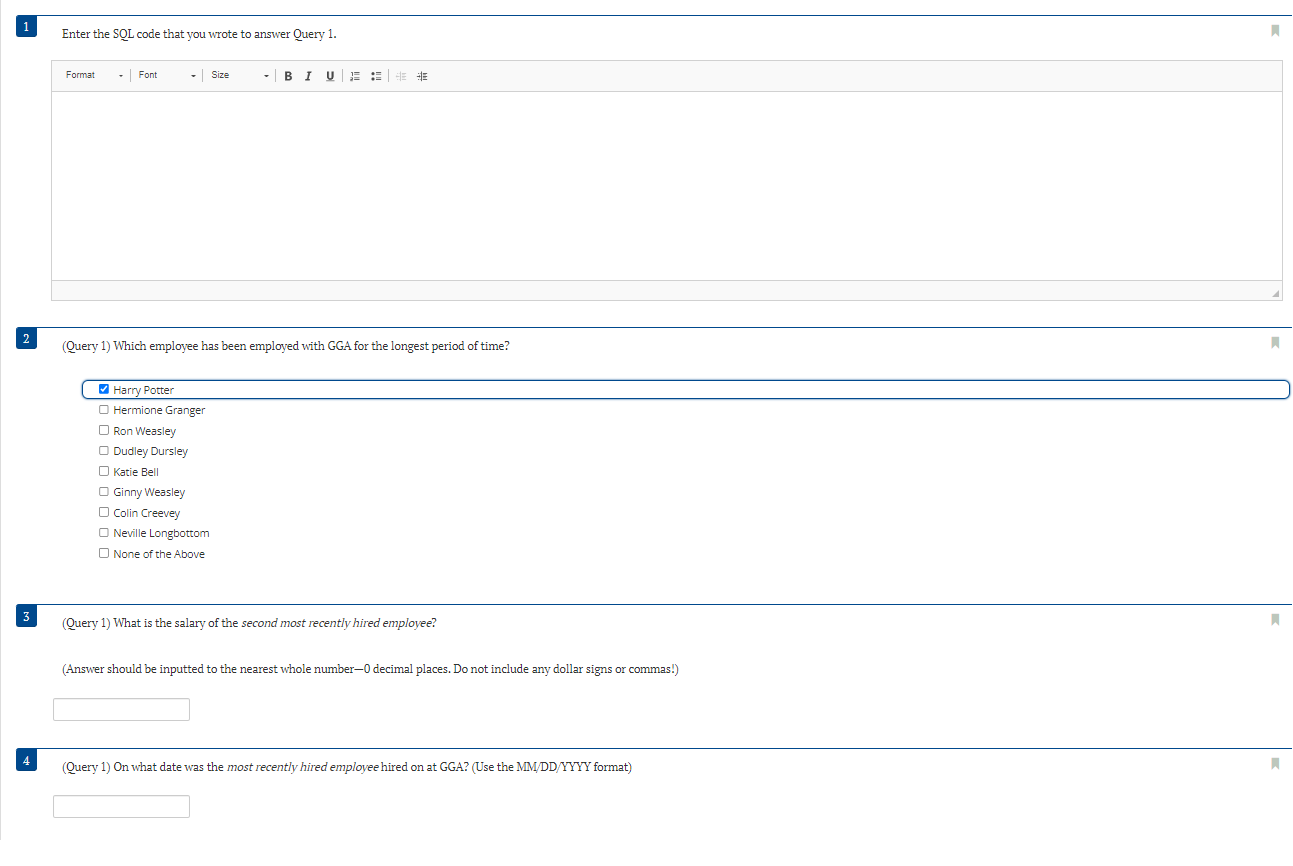This screenshot has height=866, width=1293.
Task: Insert a numbered list
Action: 355,76
